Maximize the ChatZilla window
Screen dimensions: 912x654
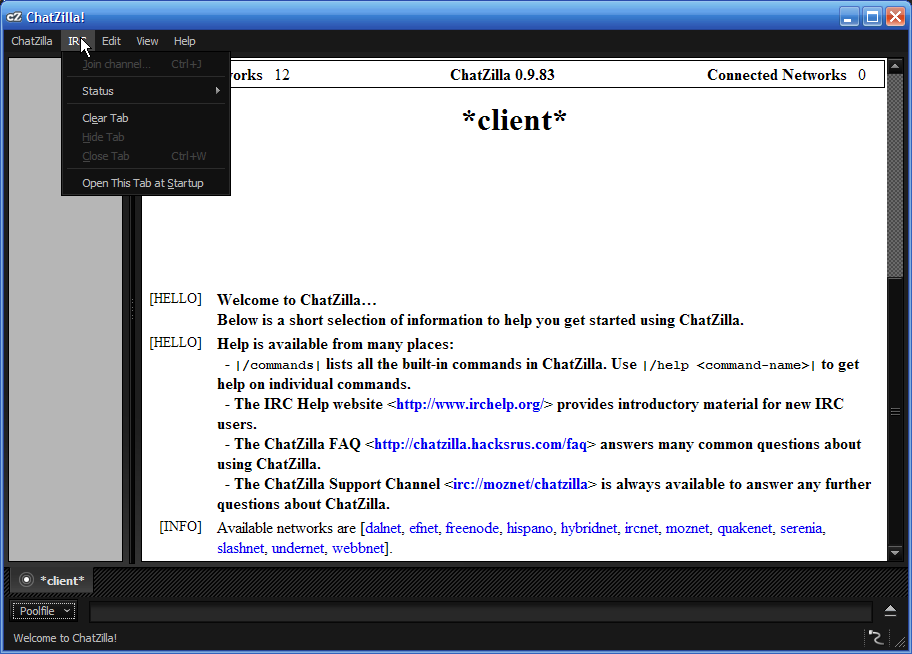pos(872,17)
